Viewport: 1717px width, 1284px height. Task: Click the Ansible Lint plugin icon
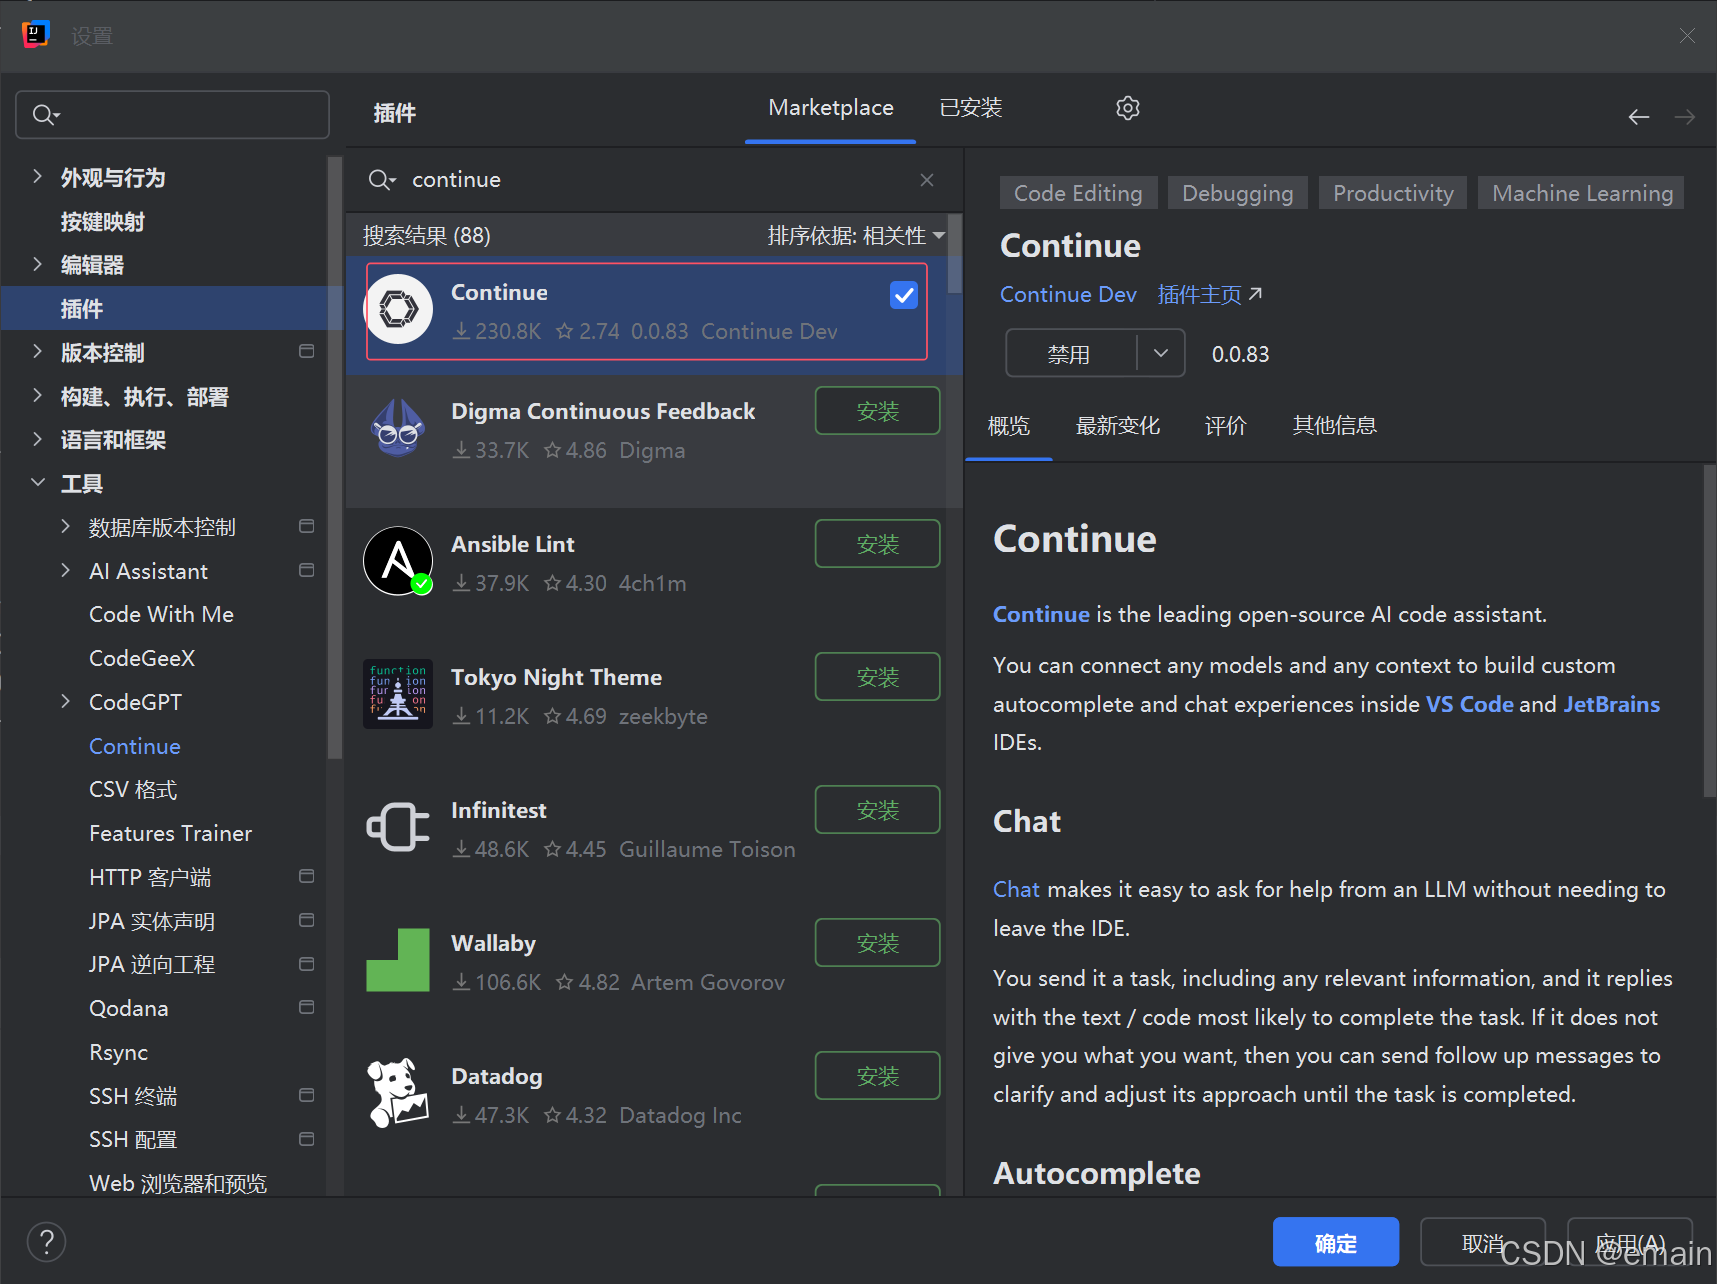[x=399, y=562]
